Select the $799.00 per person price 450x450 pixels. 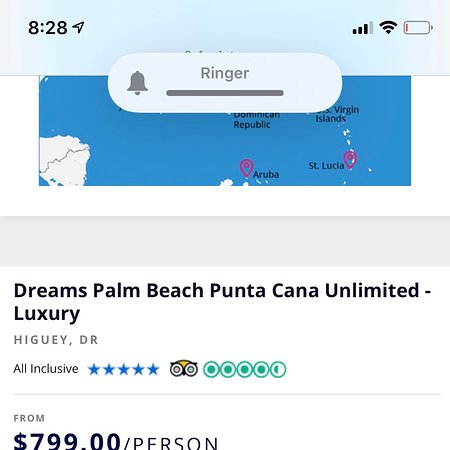(x=116, y=441)
